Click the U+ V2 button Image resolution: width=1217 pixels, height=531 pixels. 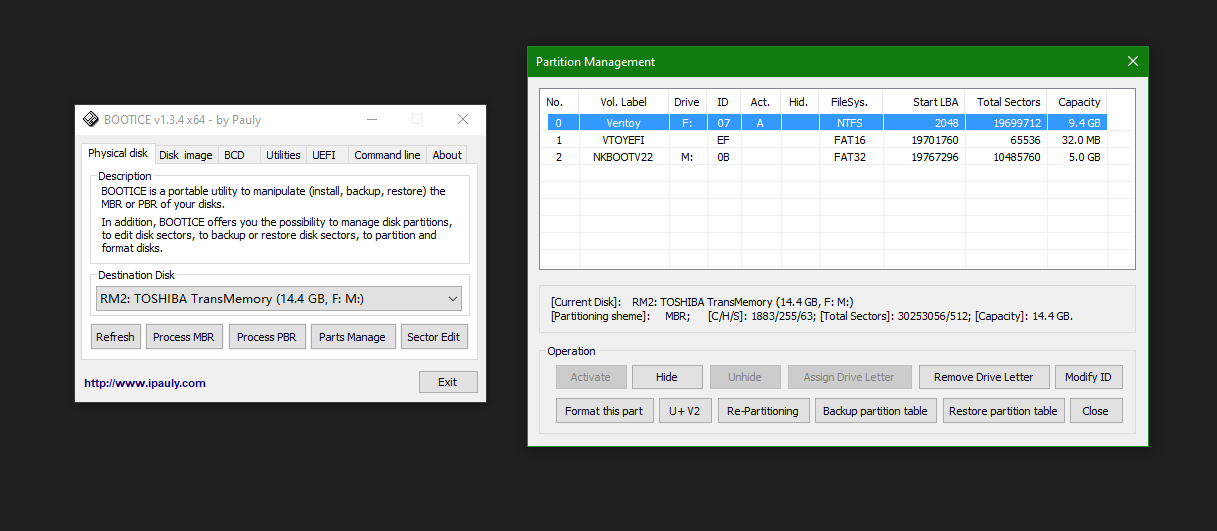685,411
